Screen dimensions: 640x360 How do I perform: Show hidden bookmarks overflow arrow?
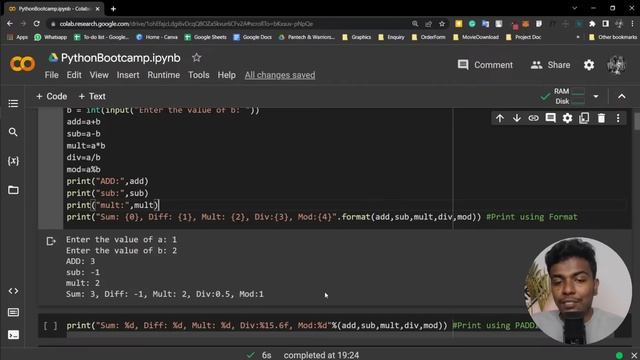[578, 37]
